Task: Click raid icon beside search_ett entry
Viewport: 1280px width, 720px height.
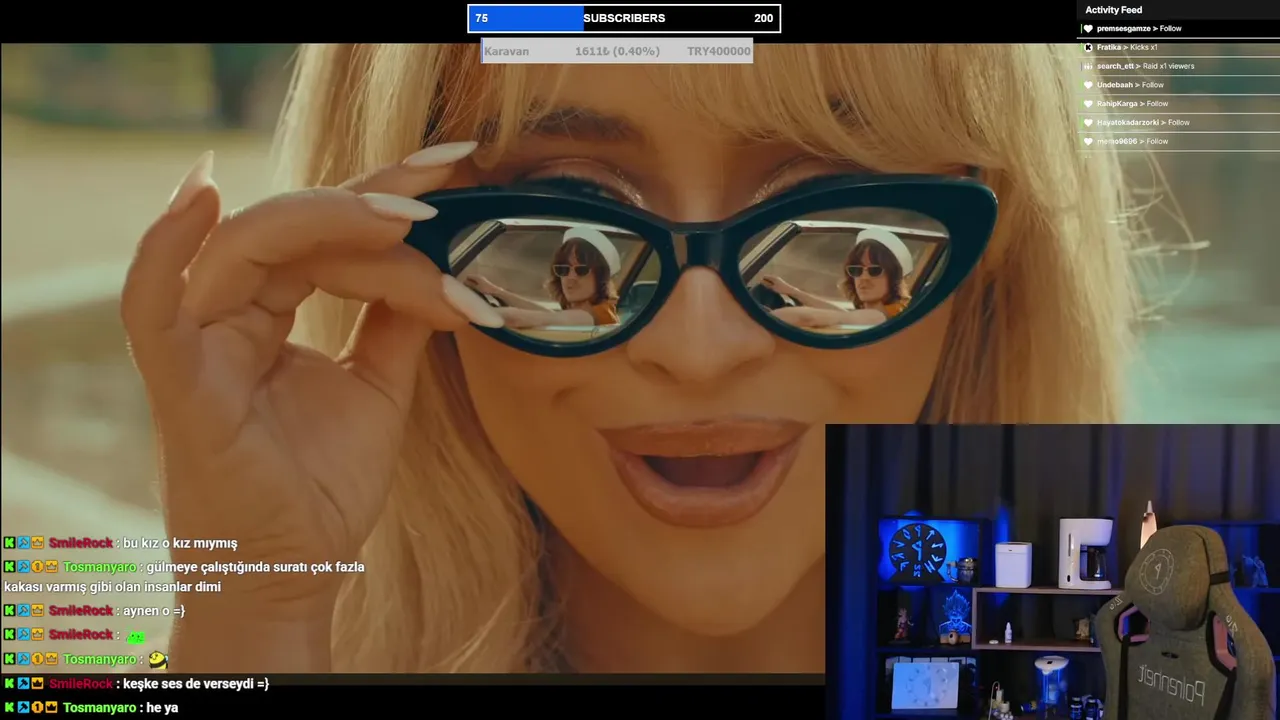Action: point(1088,66)
